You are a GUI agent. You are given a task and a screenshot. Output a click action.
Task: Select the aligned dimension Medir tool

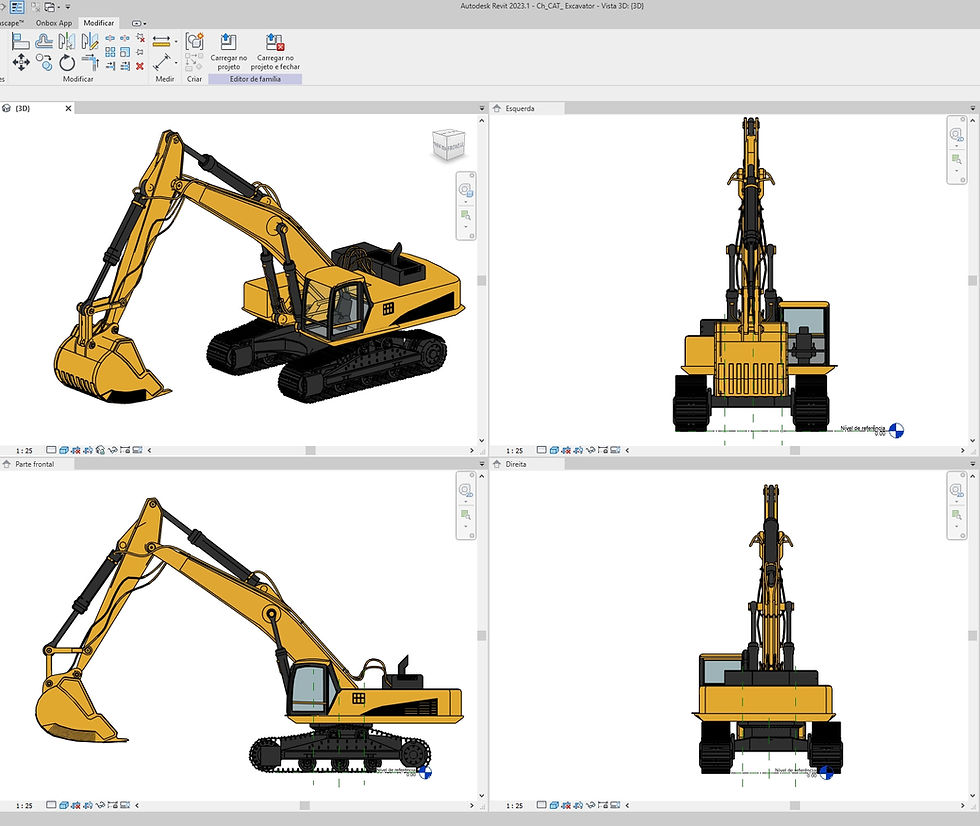click(160, 41)
